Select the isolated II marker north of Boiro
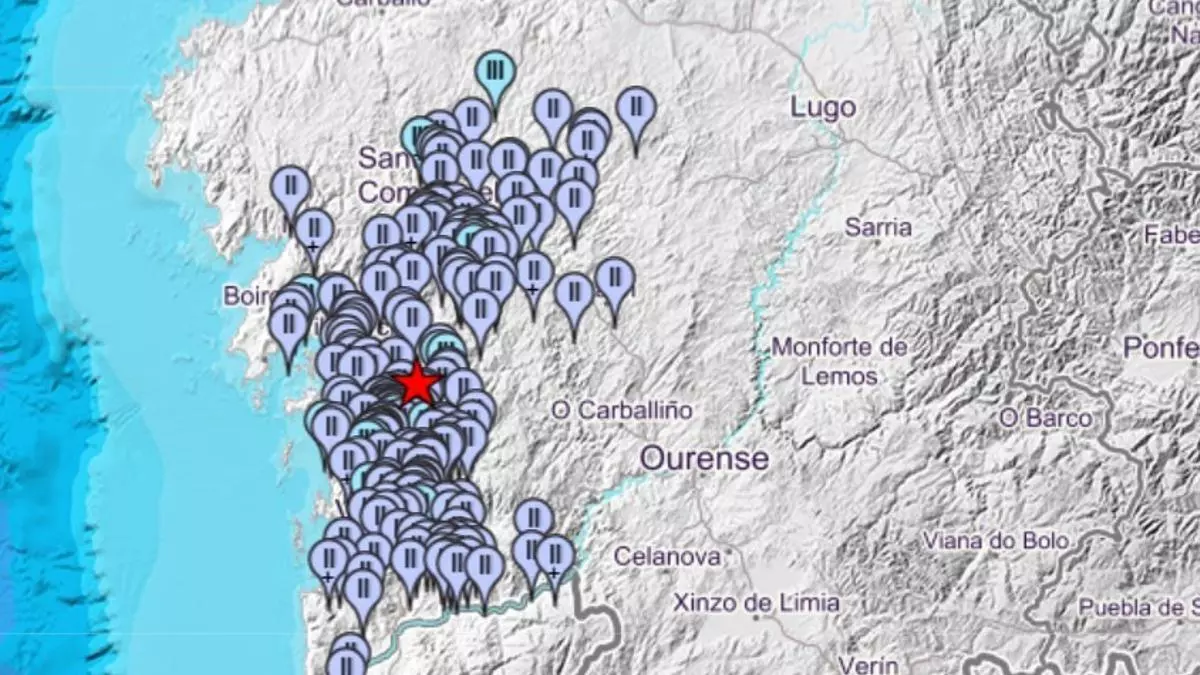Image resolution: width=1200 pixels, height=675 pixels. point(290,187)
